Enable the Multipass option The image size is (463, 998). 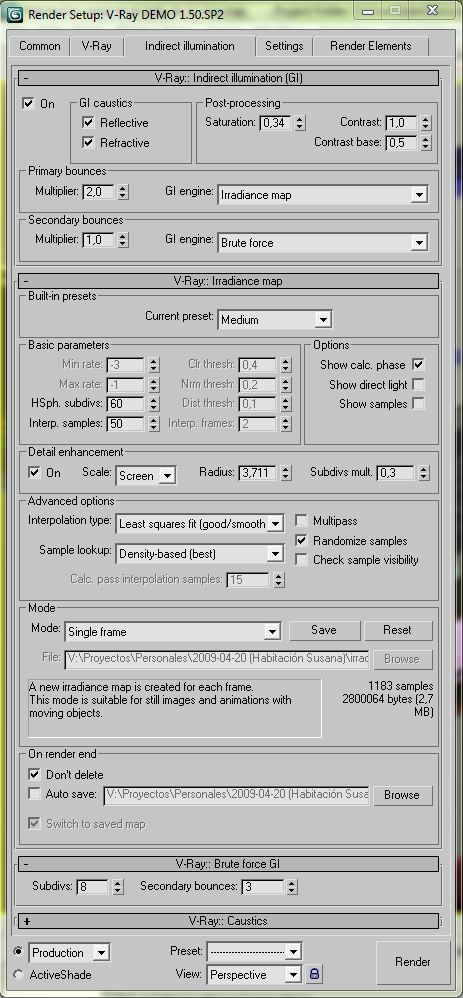pyautogui.click(x=302, y=521)
